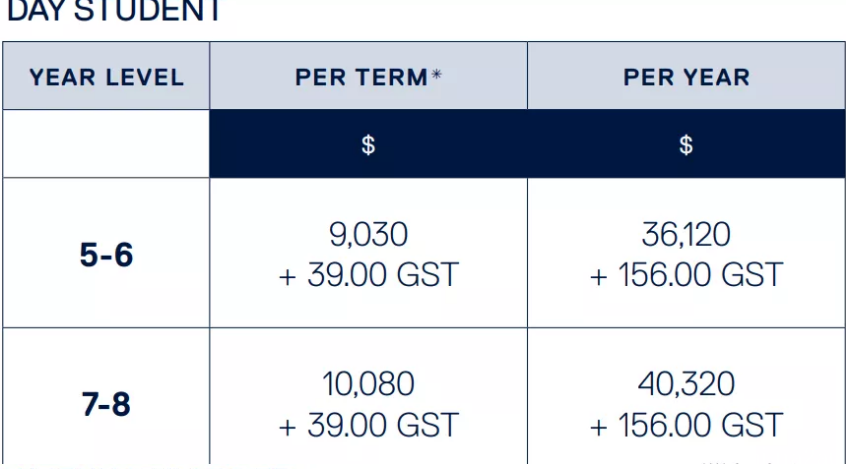This screenshot has width=846, height=469.
Task: Click dollar sign under PER TERM
Action: (x=368, y=145)
